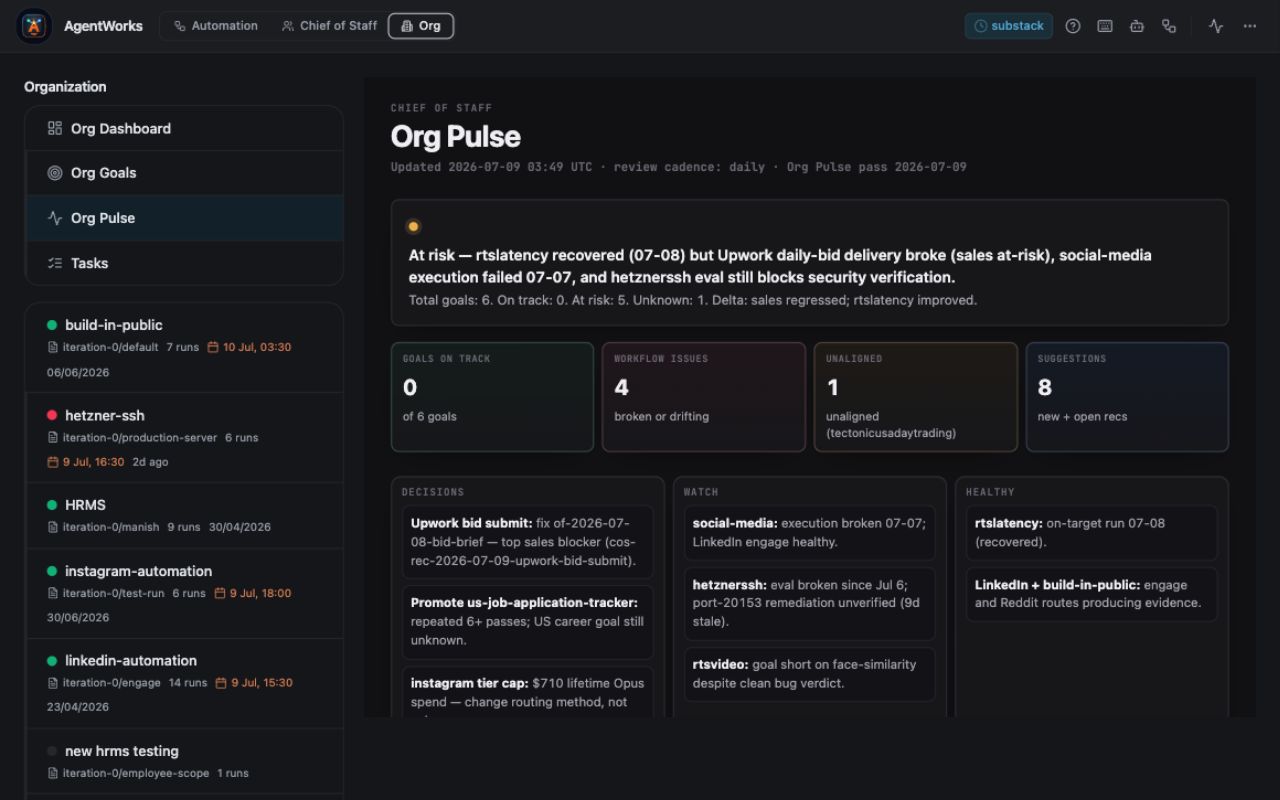The image size is (1280, 800).
Task: Click calendar icon next to 9 Jul, 15:30
Action: (x=221, y=683)
